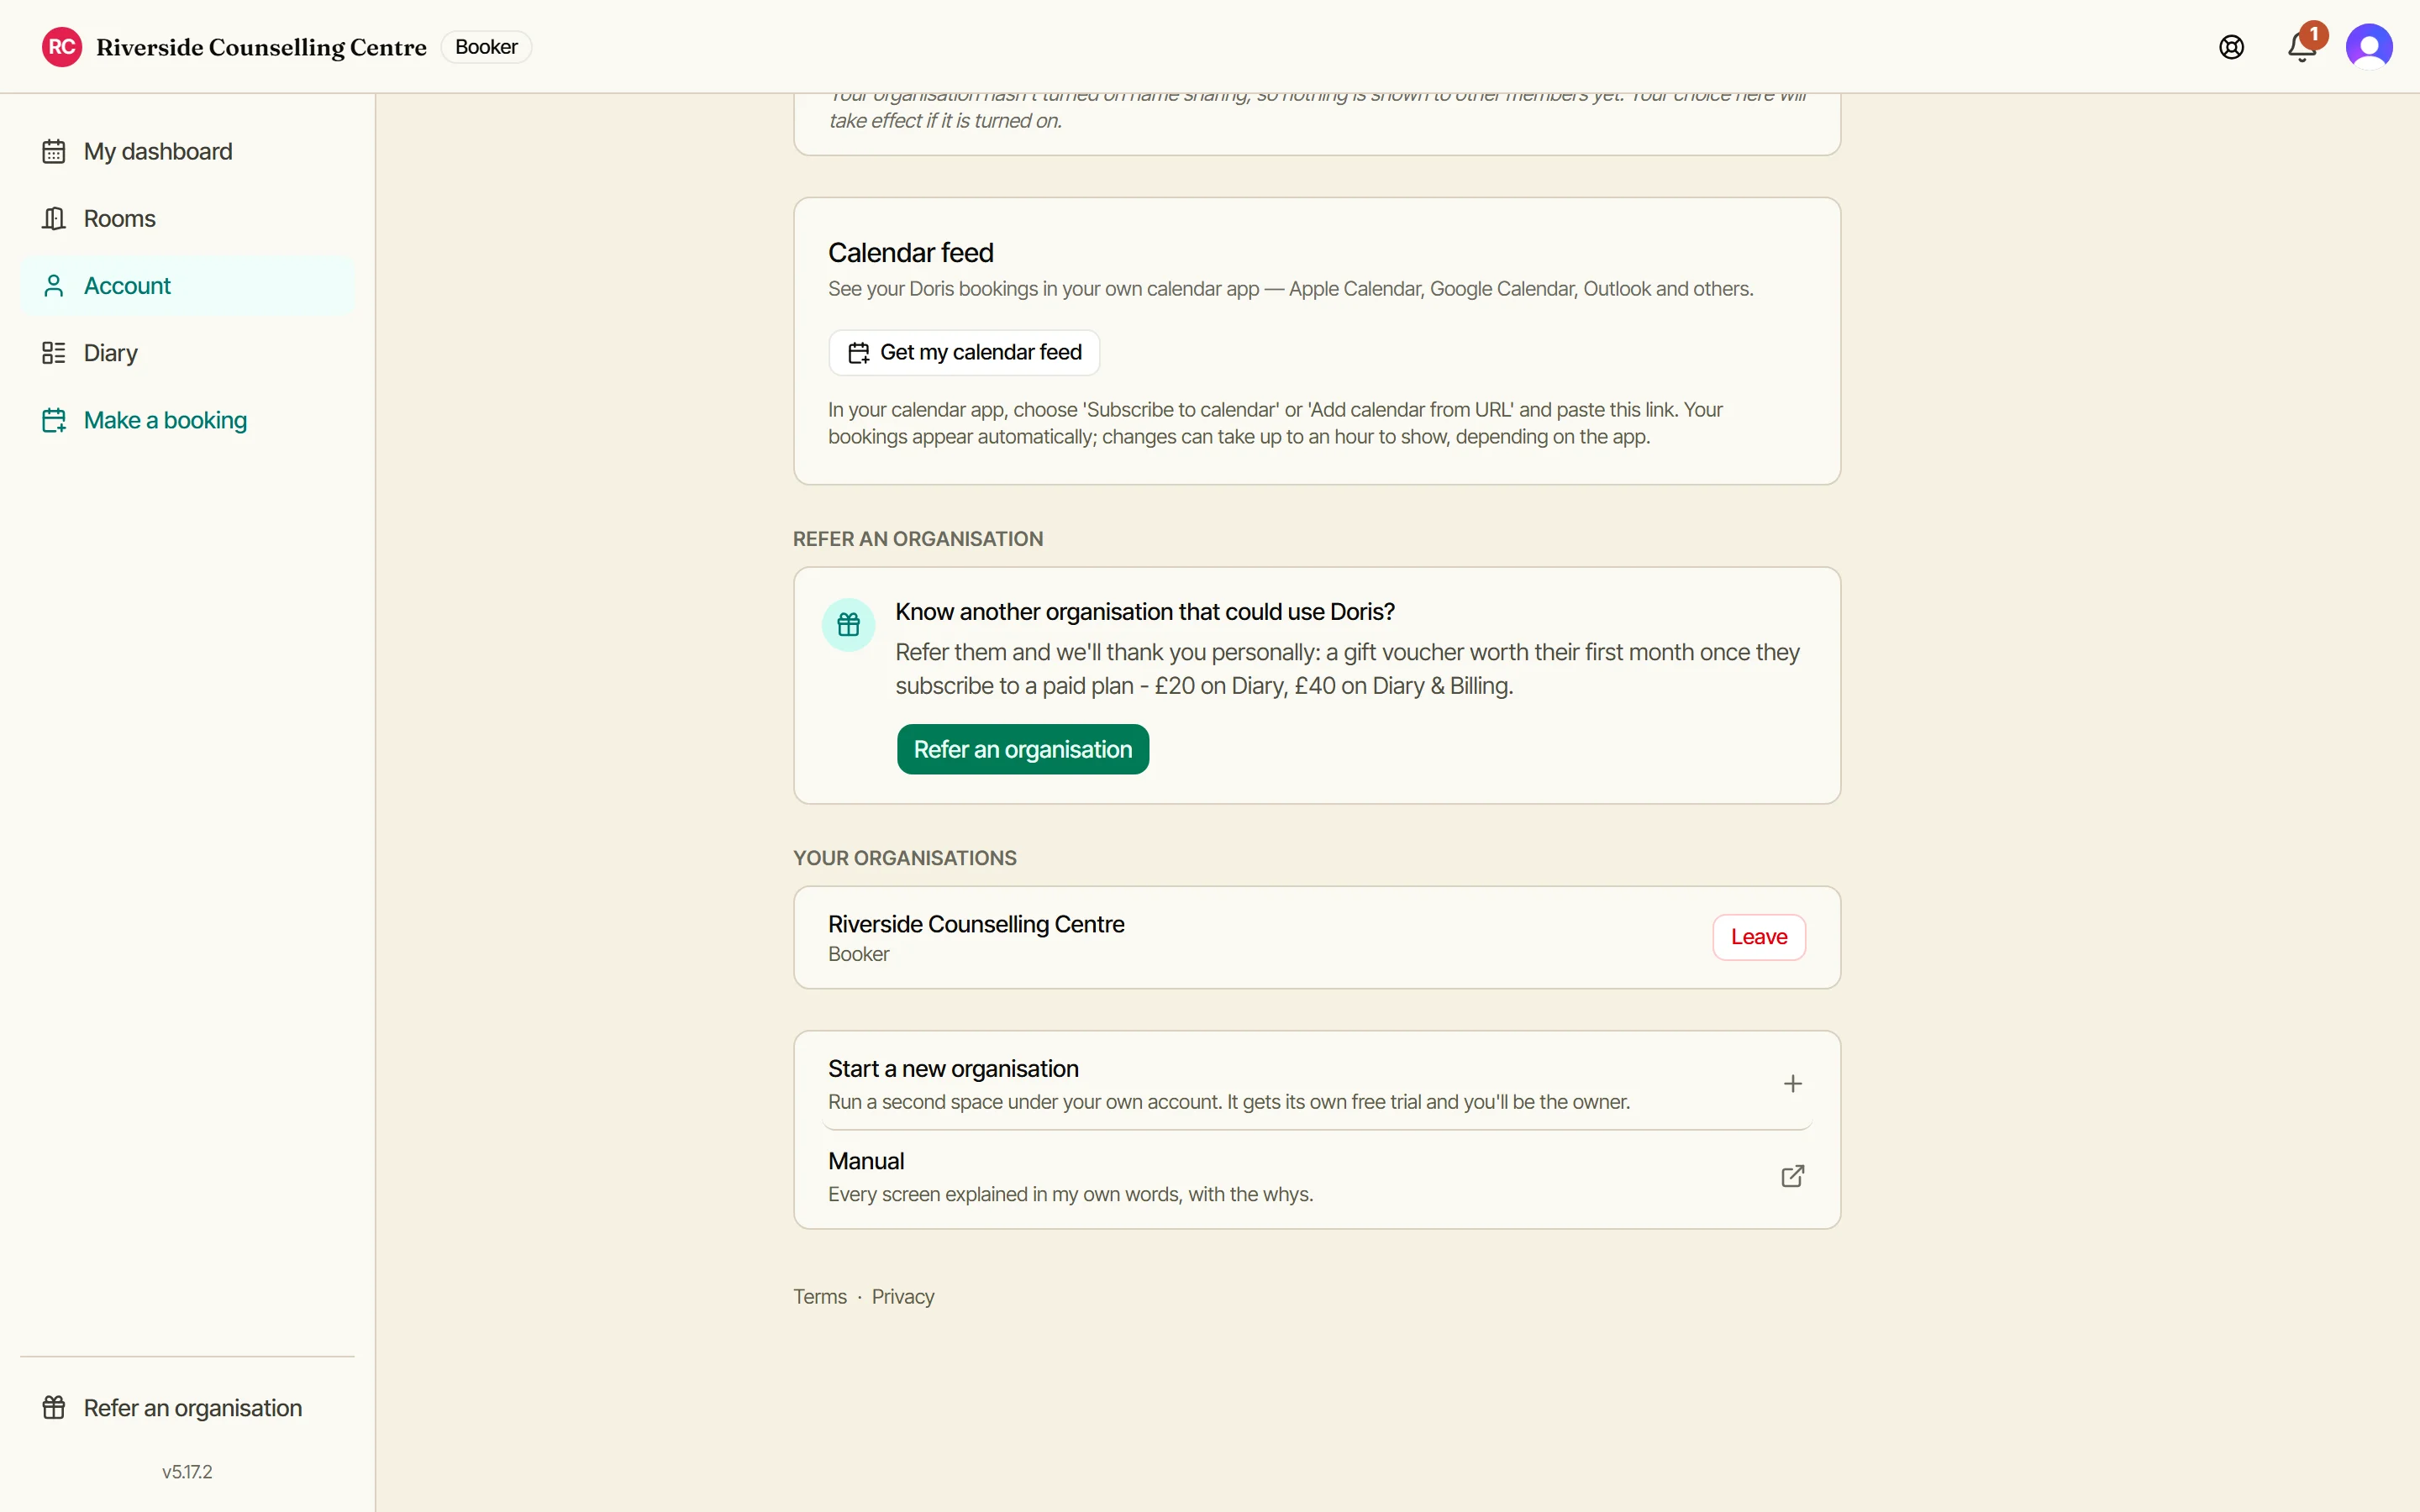Click the Make a booking calendar-plus icon
The height and width of the screenshot is (1512, 2420).
click(x=54, y=420)
